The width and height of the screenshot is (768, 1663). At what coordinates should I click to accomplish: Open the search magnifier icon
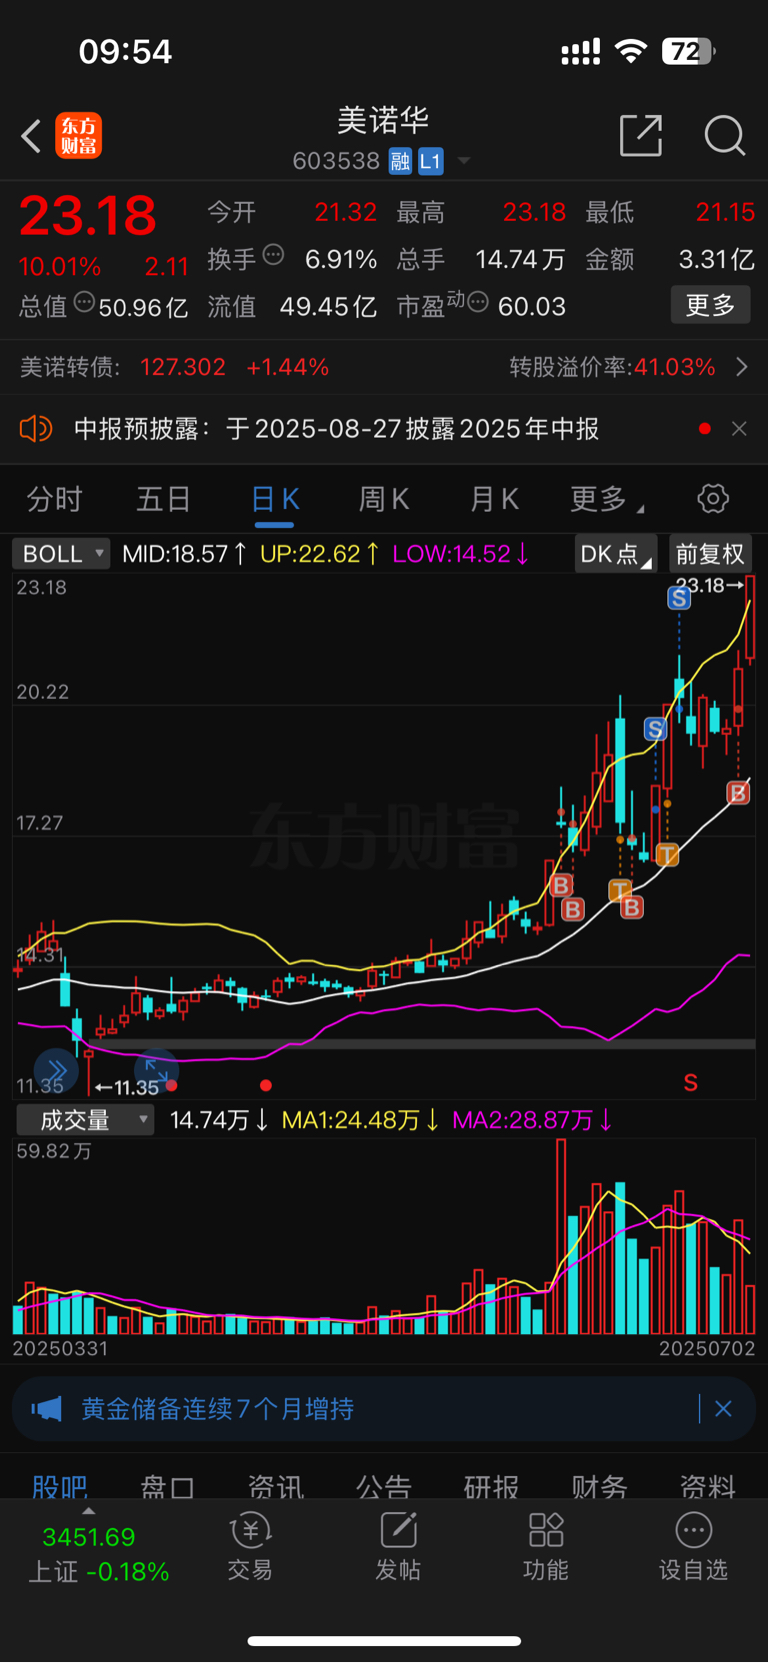(724, 135)
